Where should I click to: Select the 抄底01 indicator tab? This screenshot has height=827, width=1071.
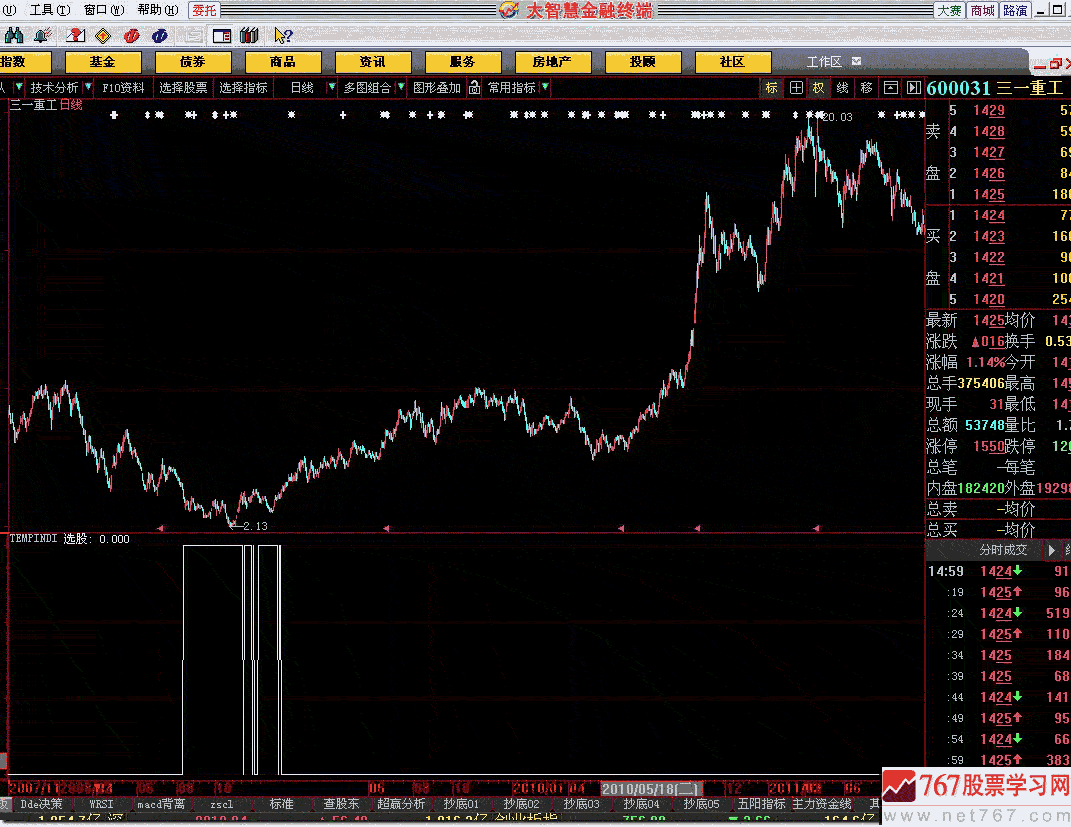click(461, 804)
